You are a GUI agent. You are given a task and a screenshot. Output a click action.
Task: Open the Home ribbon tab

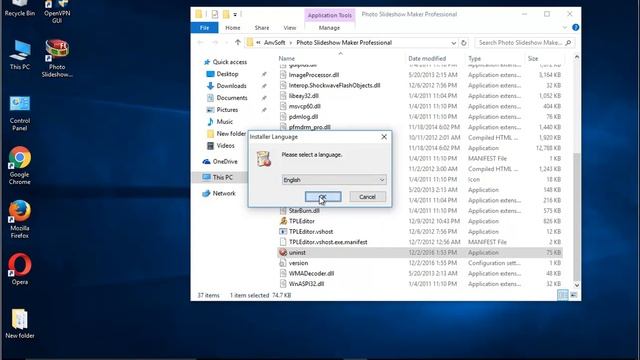point(233,28)
